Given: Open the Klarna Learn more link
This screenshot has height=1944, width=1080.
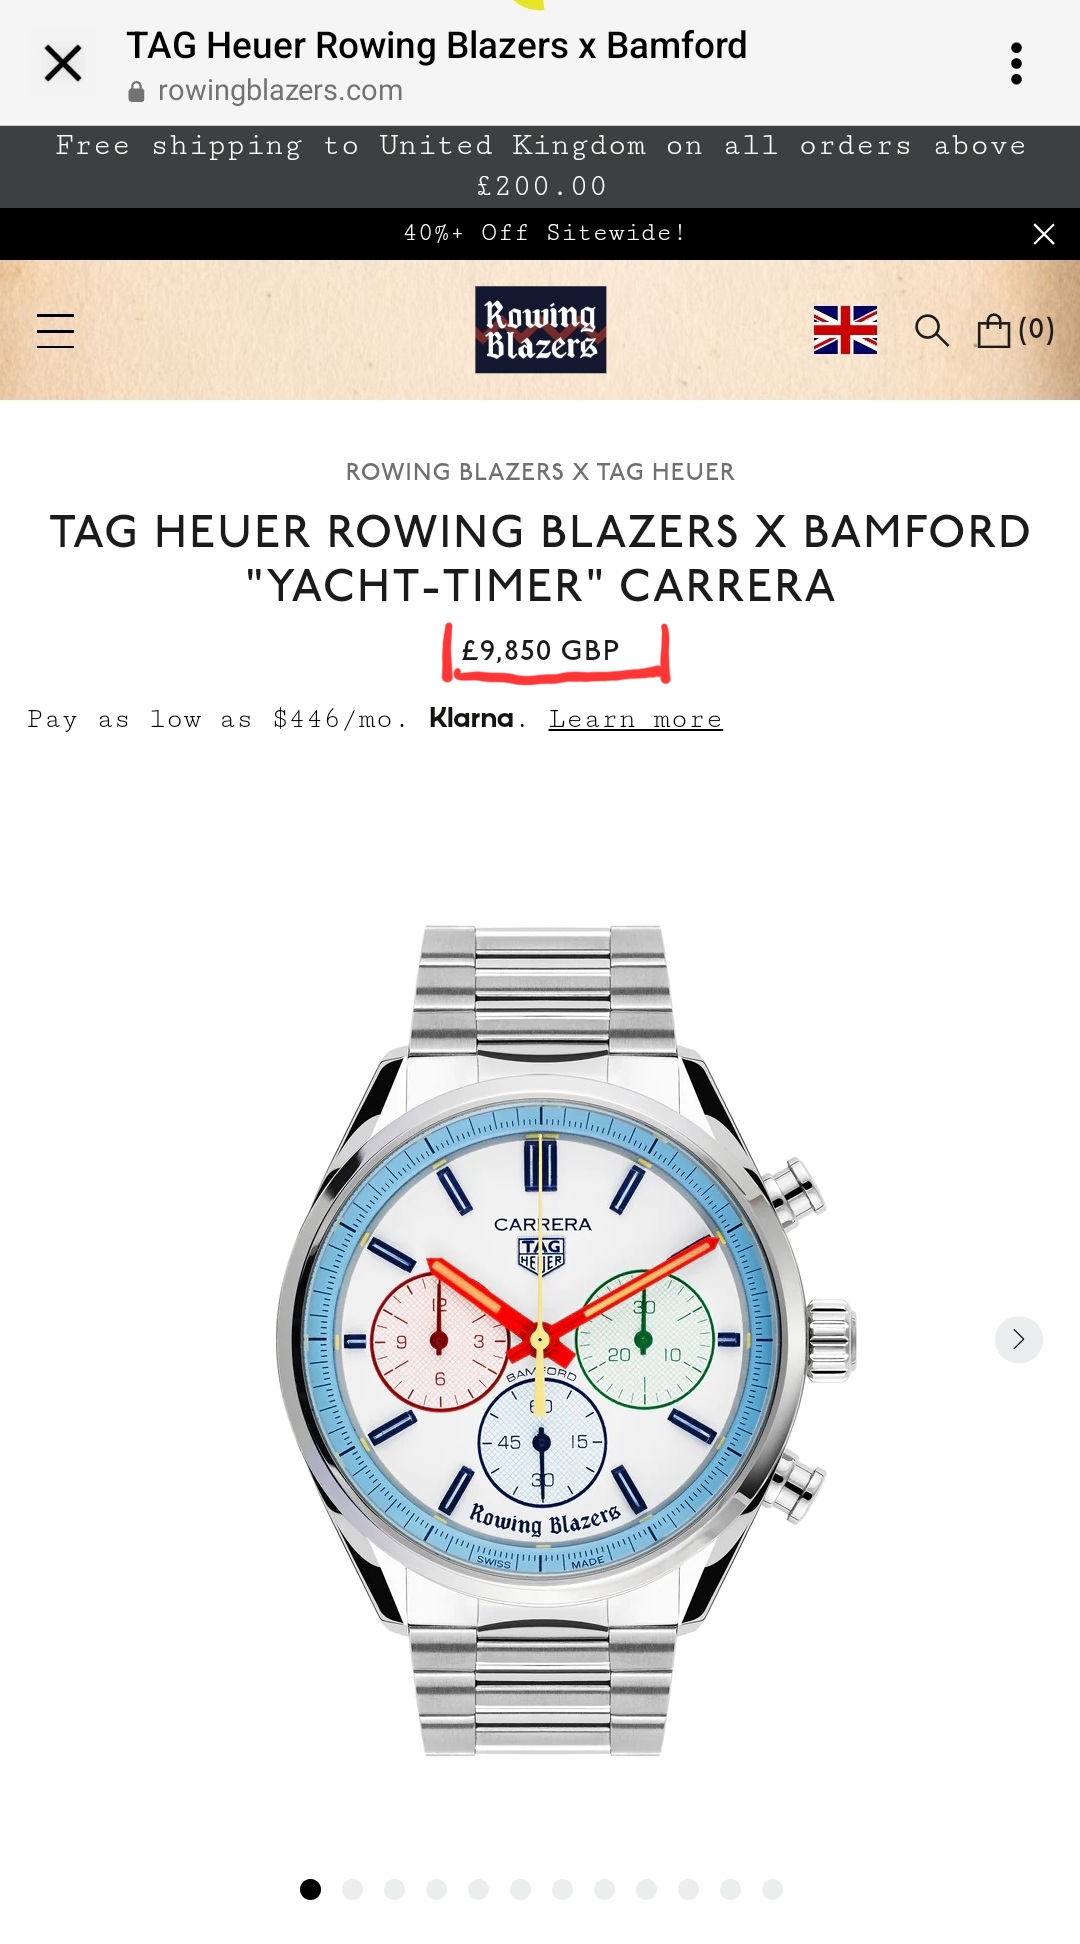Looking at the screenshot, I should tap(635, 719).
